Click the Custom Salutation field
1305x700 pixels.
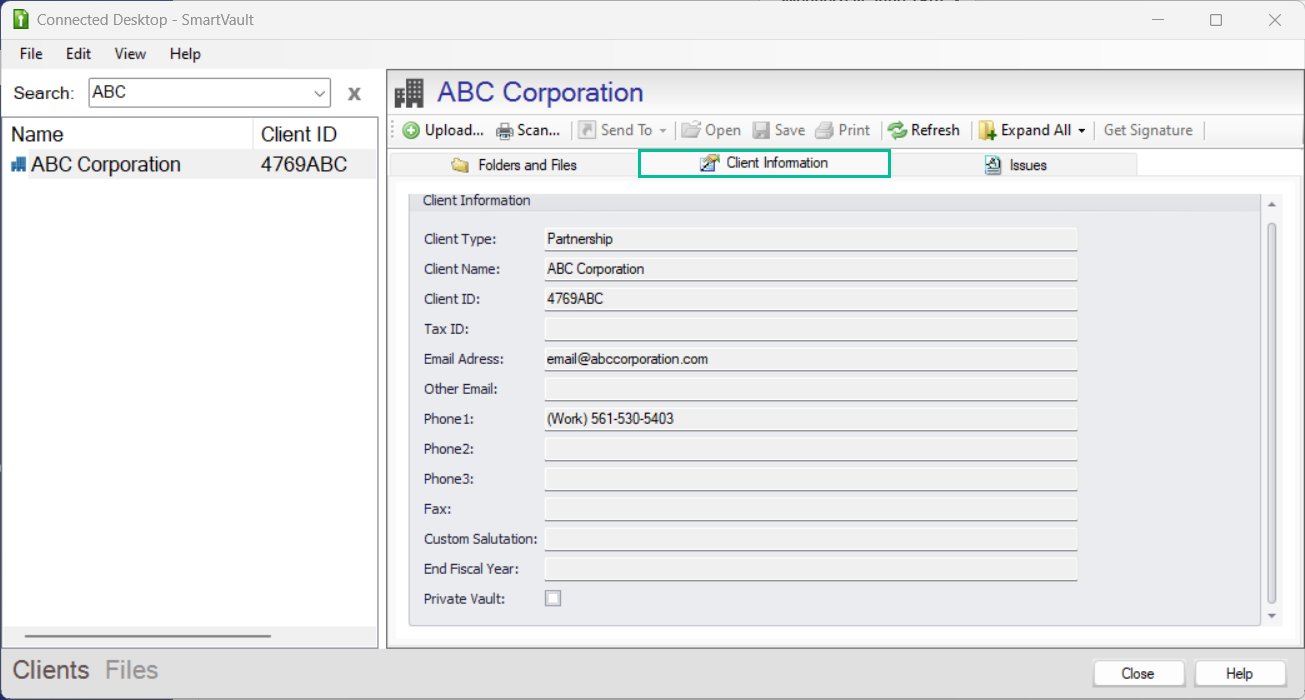point(811,539)
